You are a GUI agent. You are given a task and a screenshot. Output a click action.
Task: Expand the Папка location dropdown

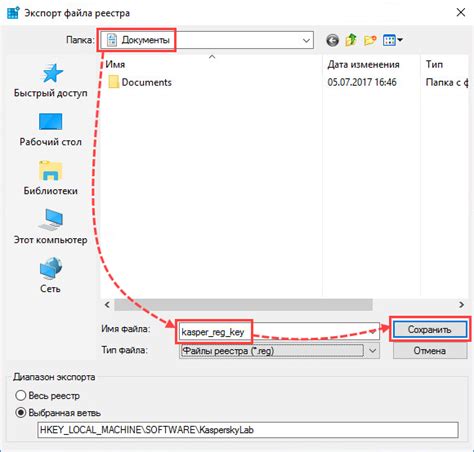(306, 40)
